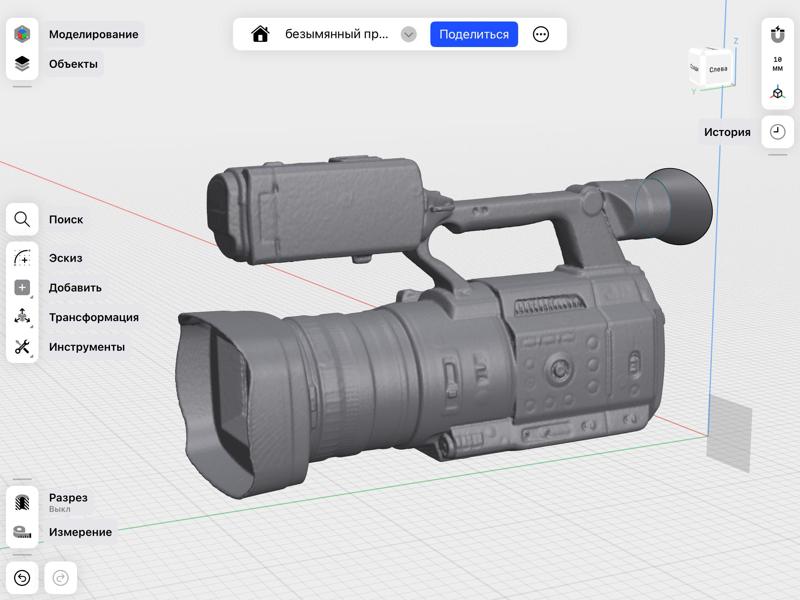Image resolution: width=800 pixels, height=600 pixels.
Task: Expand the Add (Добавить) tool menu
Action: click(x=22, y=288)
